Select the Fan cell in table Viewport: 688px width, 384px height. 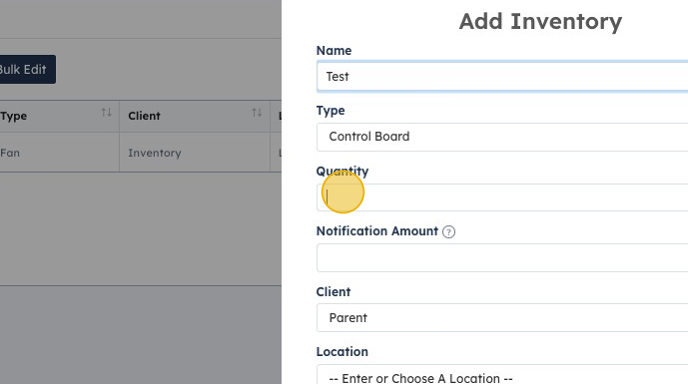click(x=59, y=153)
